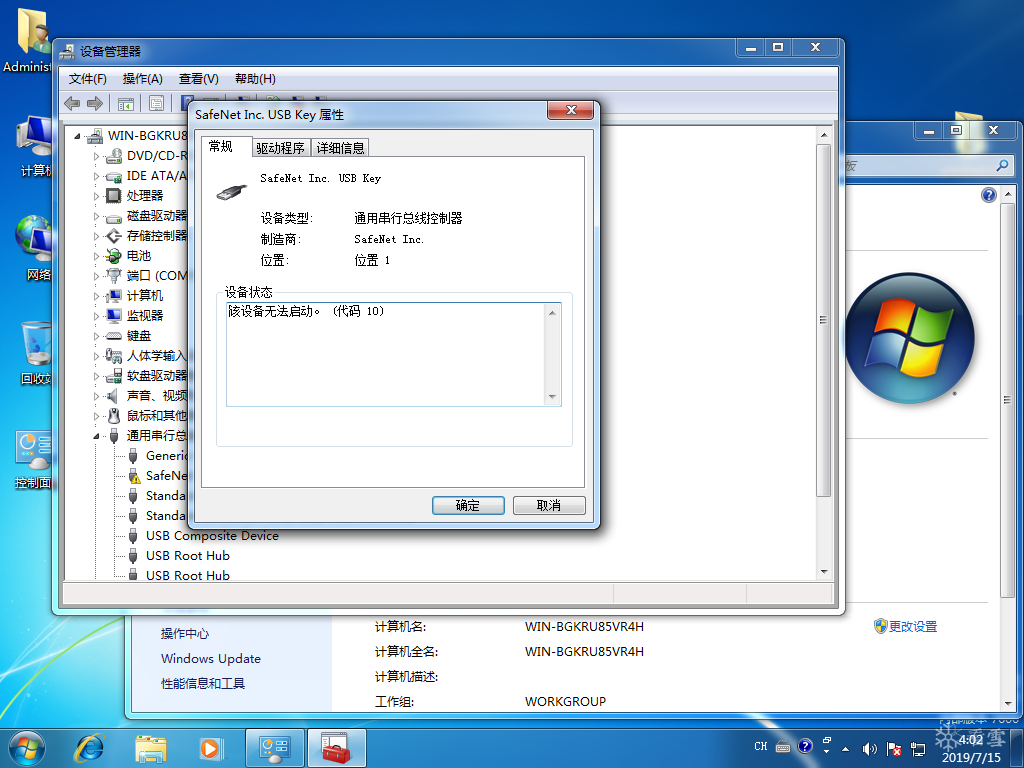Open the Start menu orb
This screenshot has width=1024, height=768.
coord(27,748)
